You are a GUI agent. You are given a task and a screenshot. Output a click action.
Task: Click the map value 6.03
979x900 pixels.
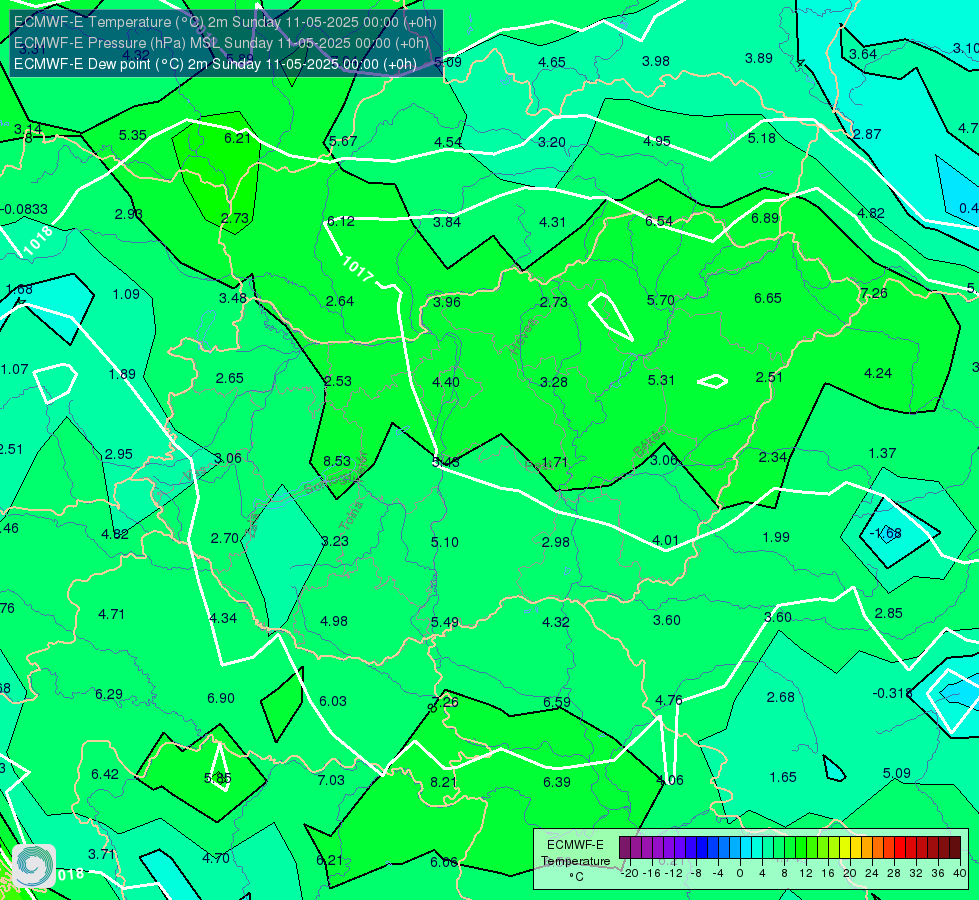(333, 701)
